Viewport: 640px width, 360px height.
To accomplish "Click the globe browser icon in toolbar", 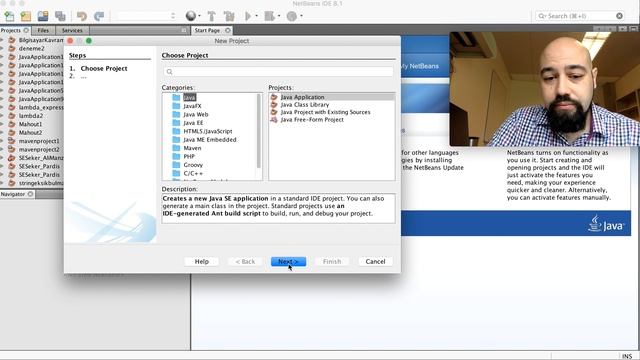I will (x=191, y=16).
